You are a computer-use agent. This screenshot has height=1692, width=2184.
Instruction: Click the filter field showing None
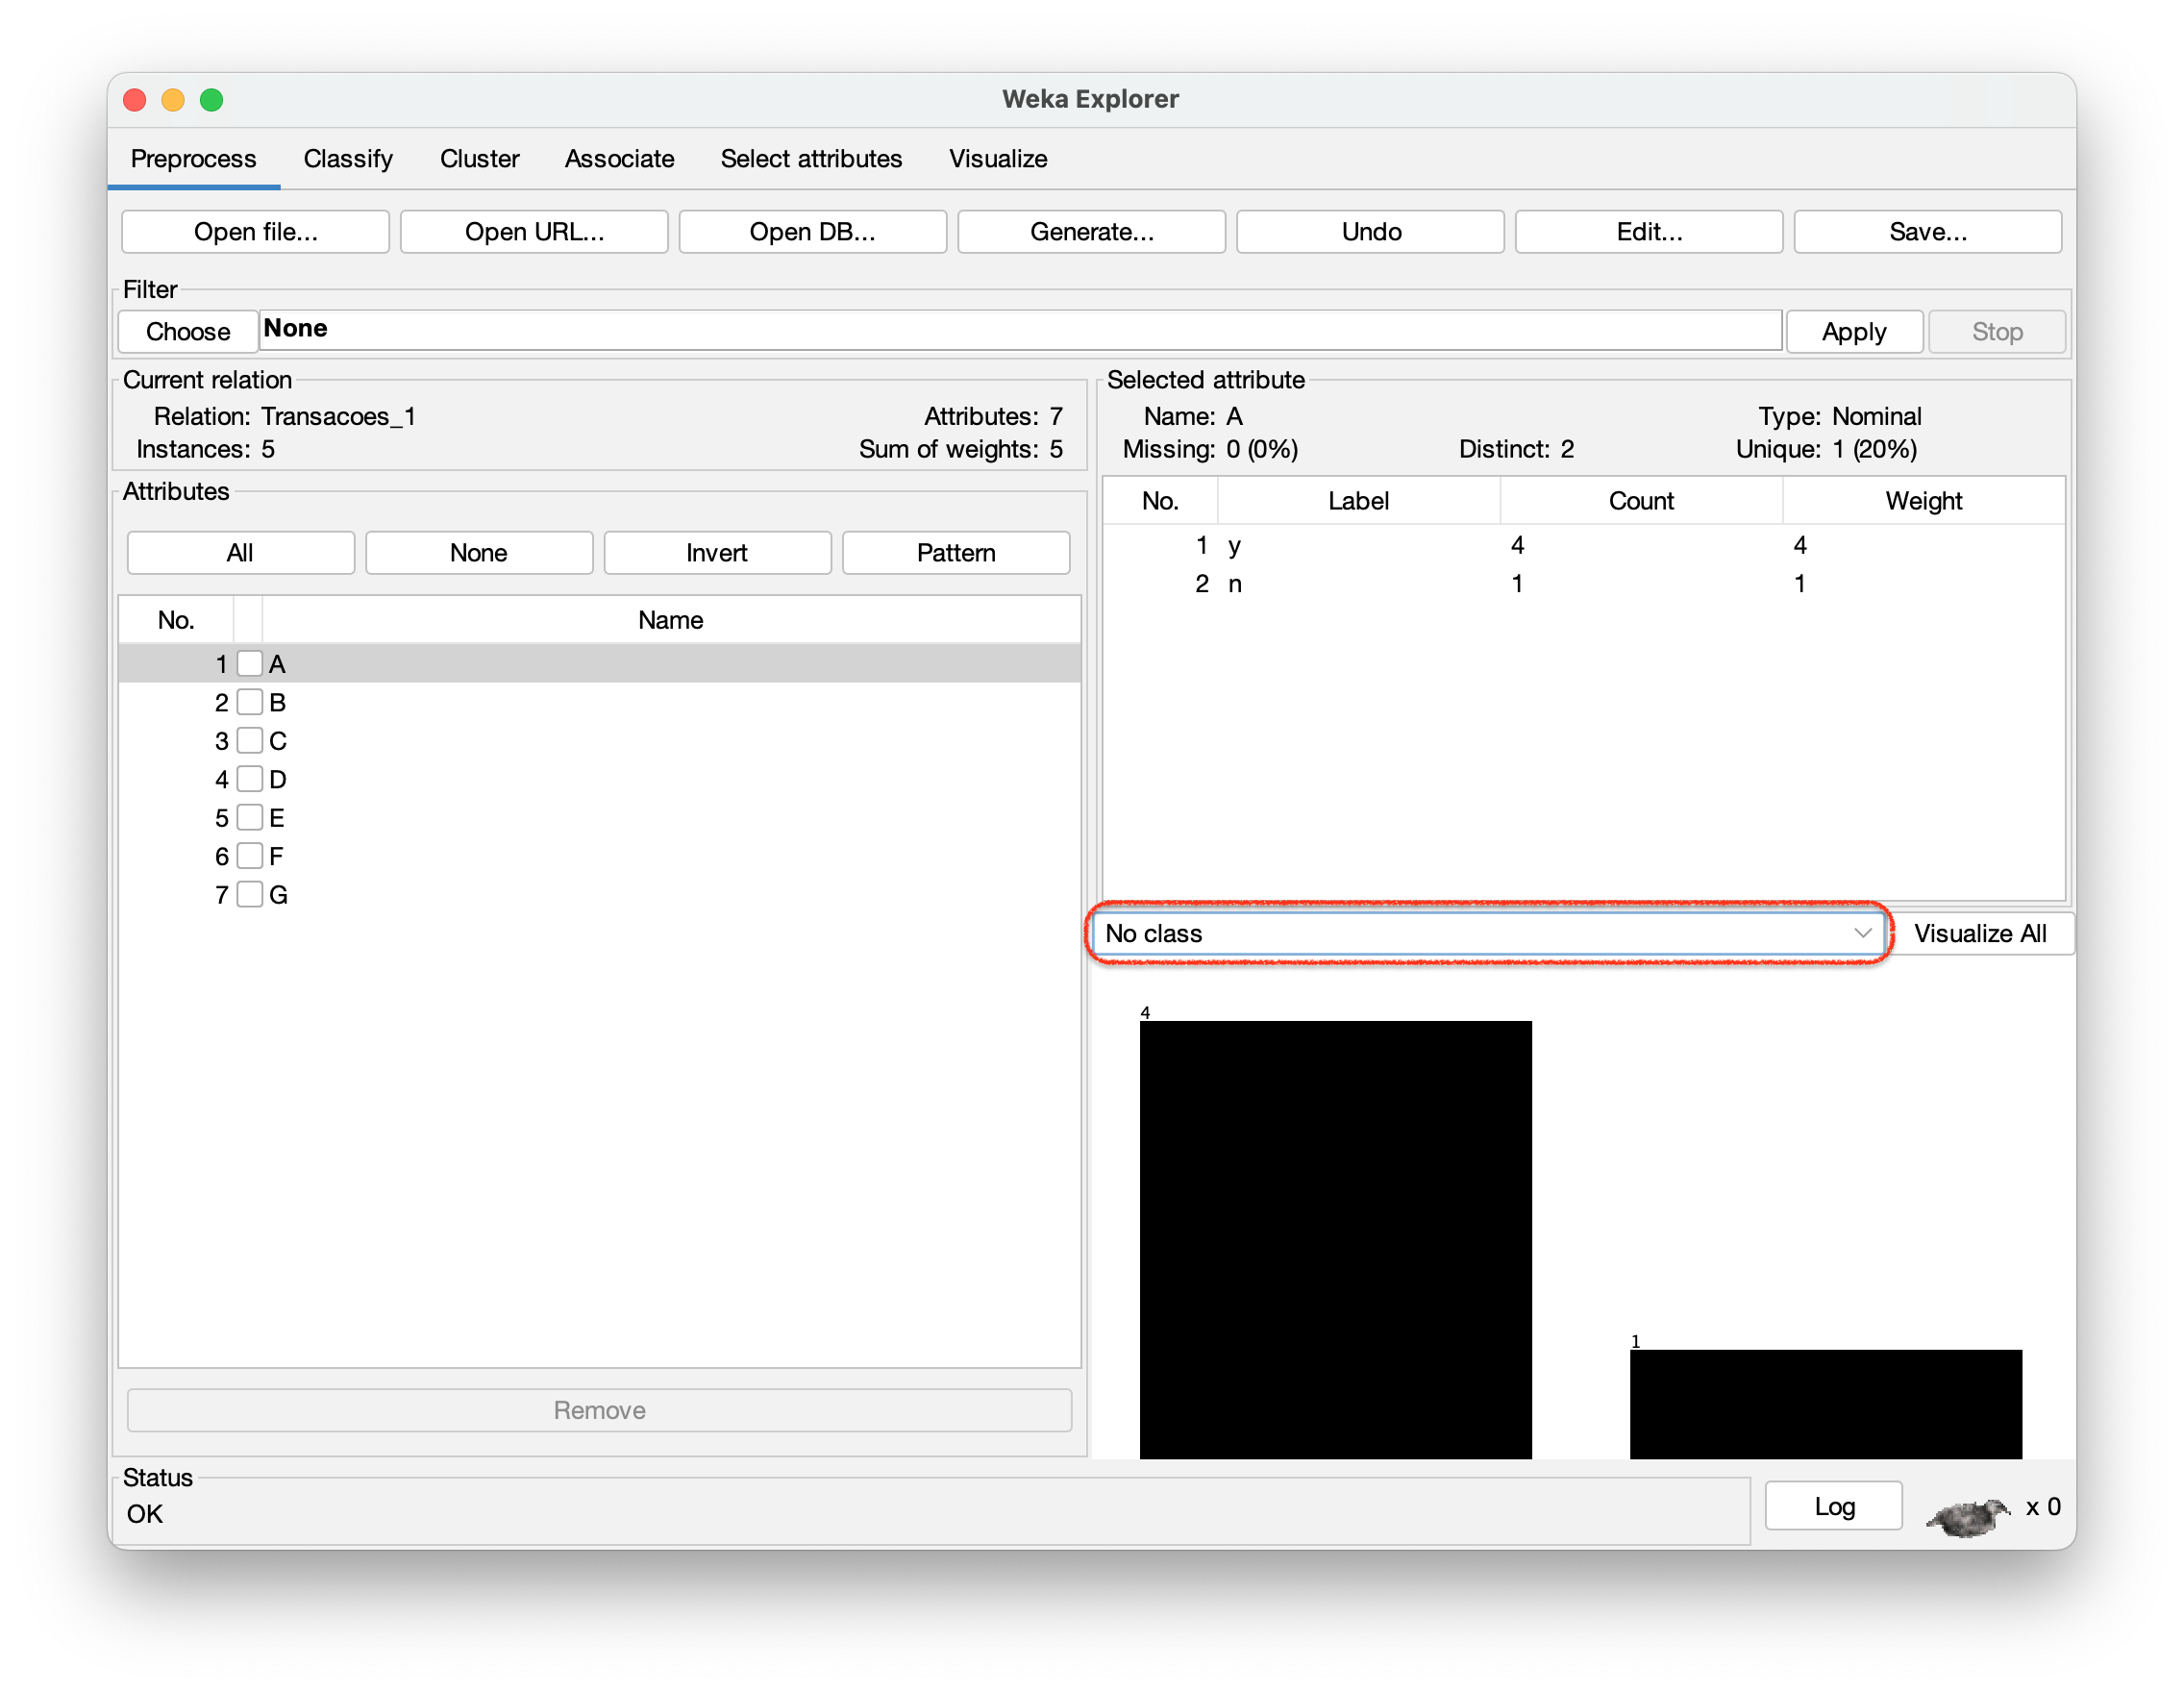1019,330
